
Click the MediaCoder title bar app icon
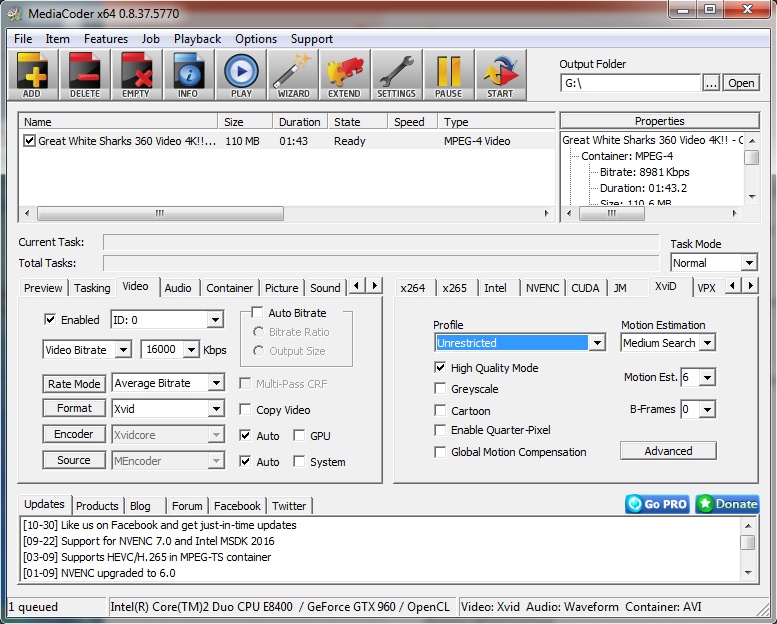click(15, 13)
